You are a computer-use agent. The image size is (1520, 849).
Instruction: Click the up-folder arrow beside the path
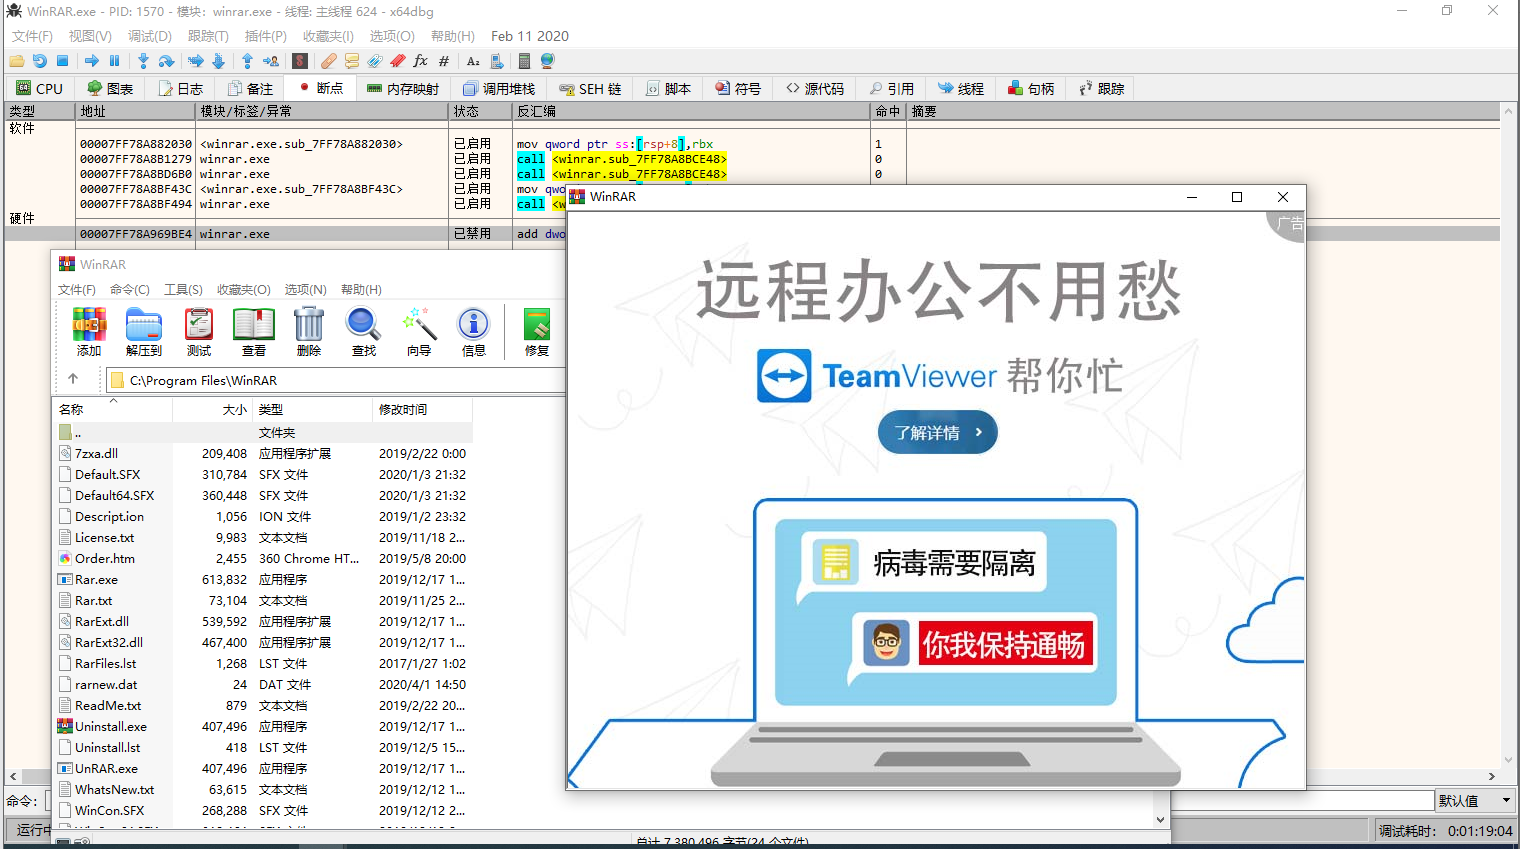pyautogui.click(x=73, y=379)
